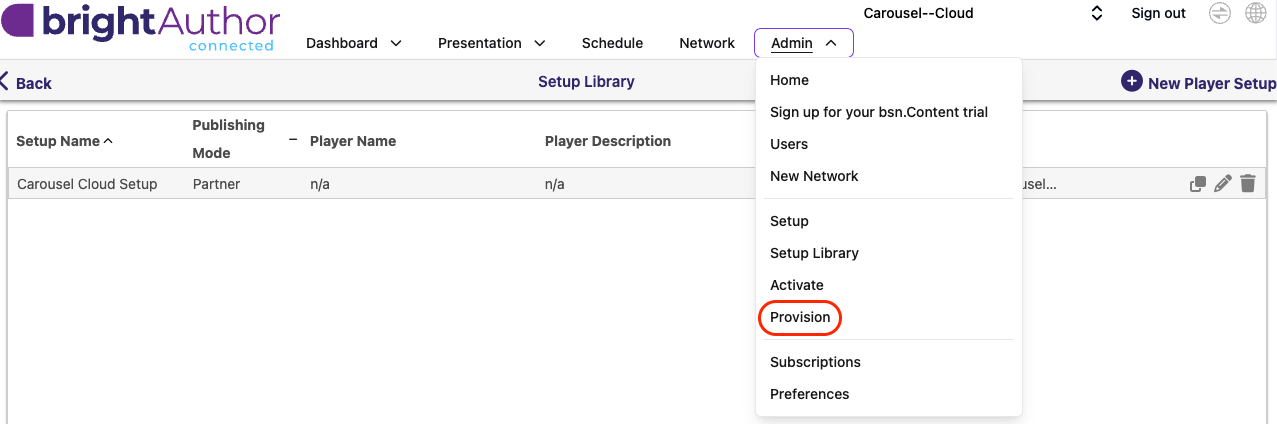
Task: Click the brightAuthor connected logo
Action: tap(140, 27)
